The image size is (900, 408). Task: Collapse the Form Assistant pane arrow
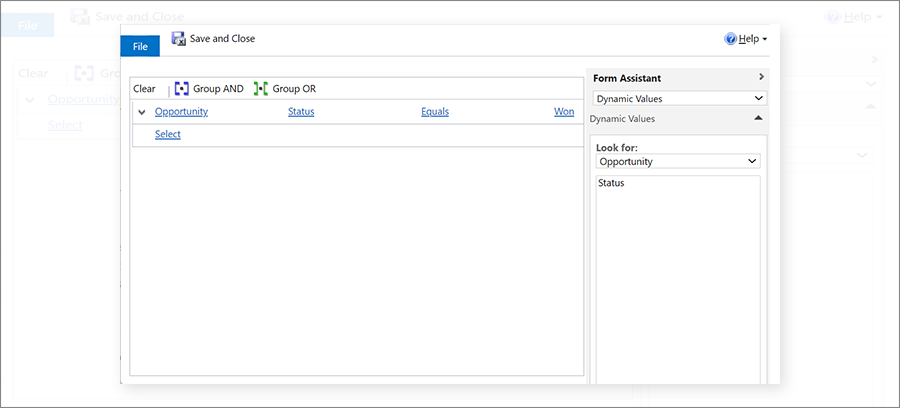click(x=761, y=76)
